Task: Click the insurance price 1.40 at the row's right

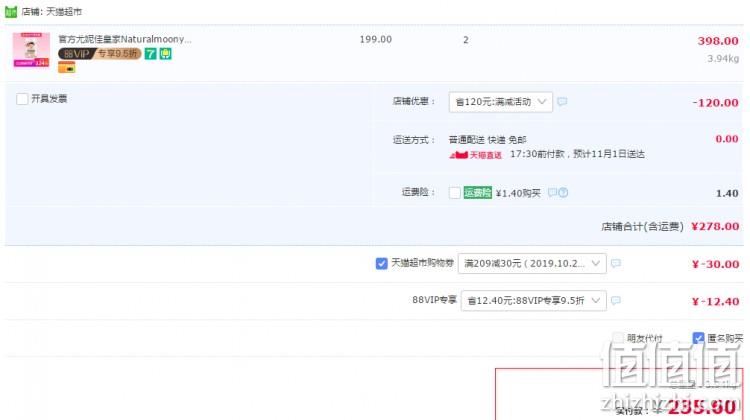Action: point(727,193)
